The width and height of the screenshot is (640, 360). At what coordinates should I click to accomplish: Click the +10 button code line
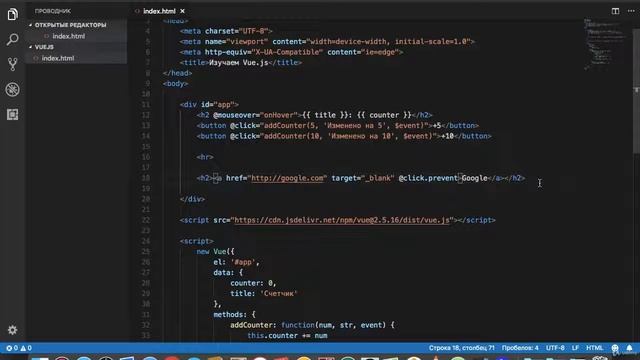(x=344, y=136)
